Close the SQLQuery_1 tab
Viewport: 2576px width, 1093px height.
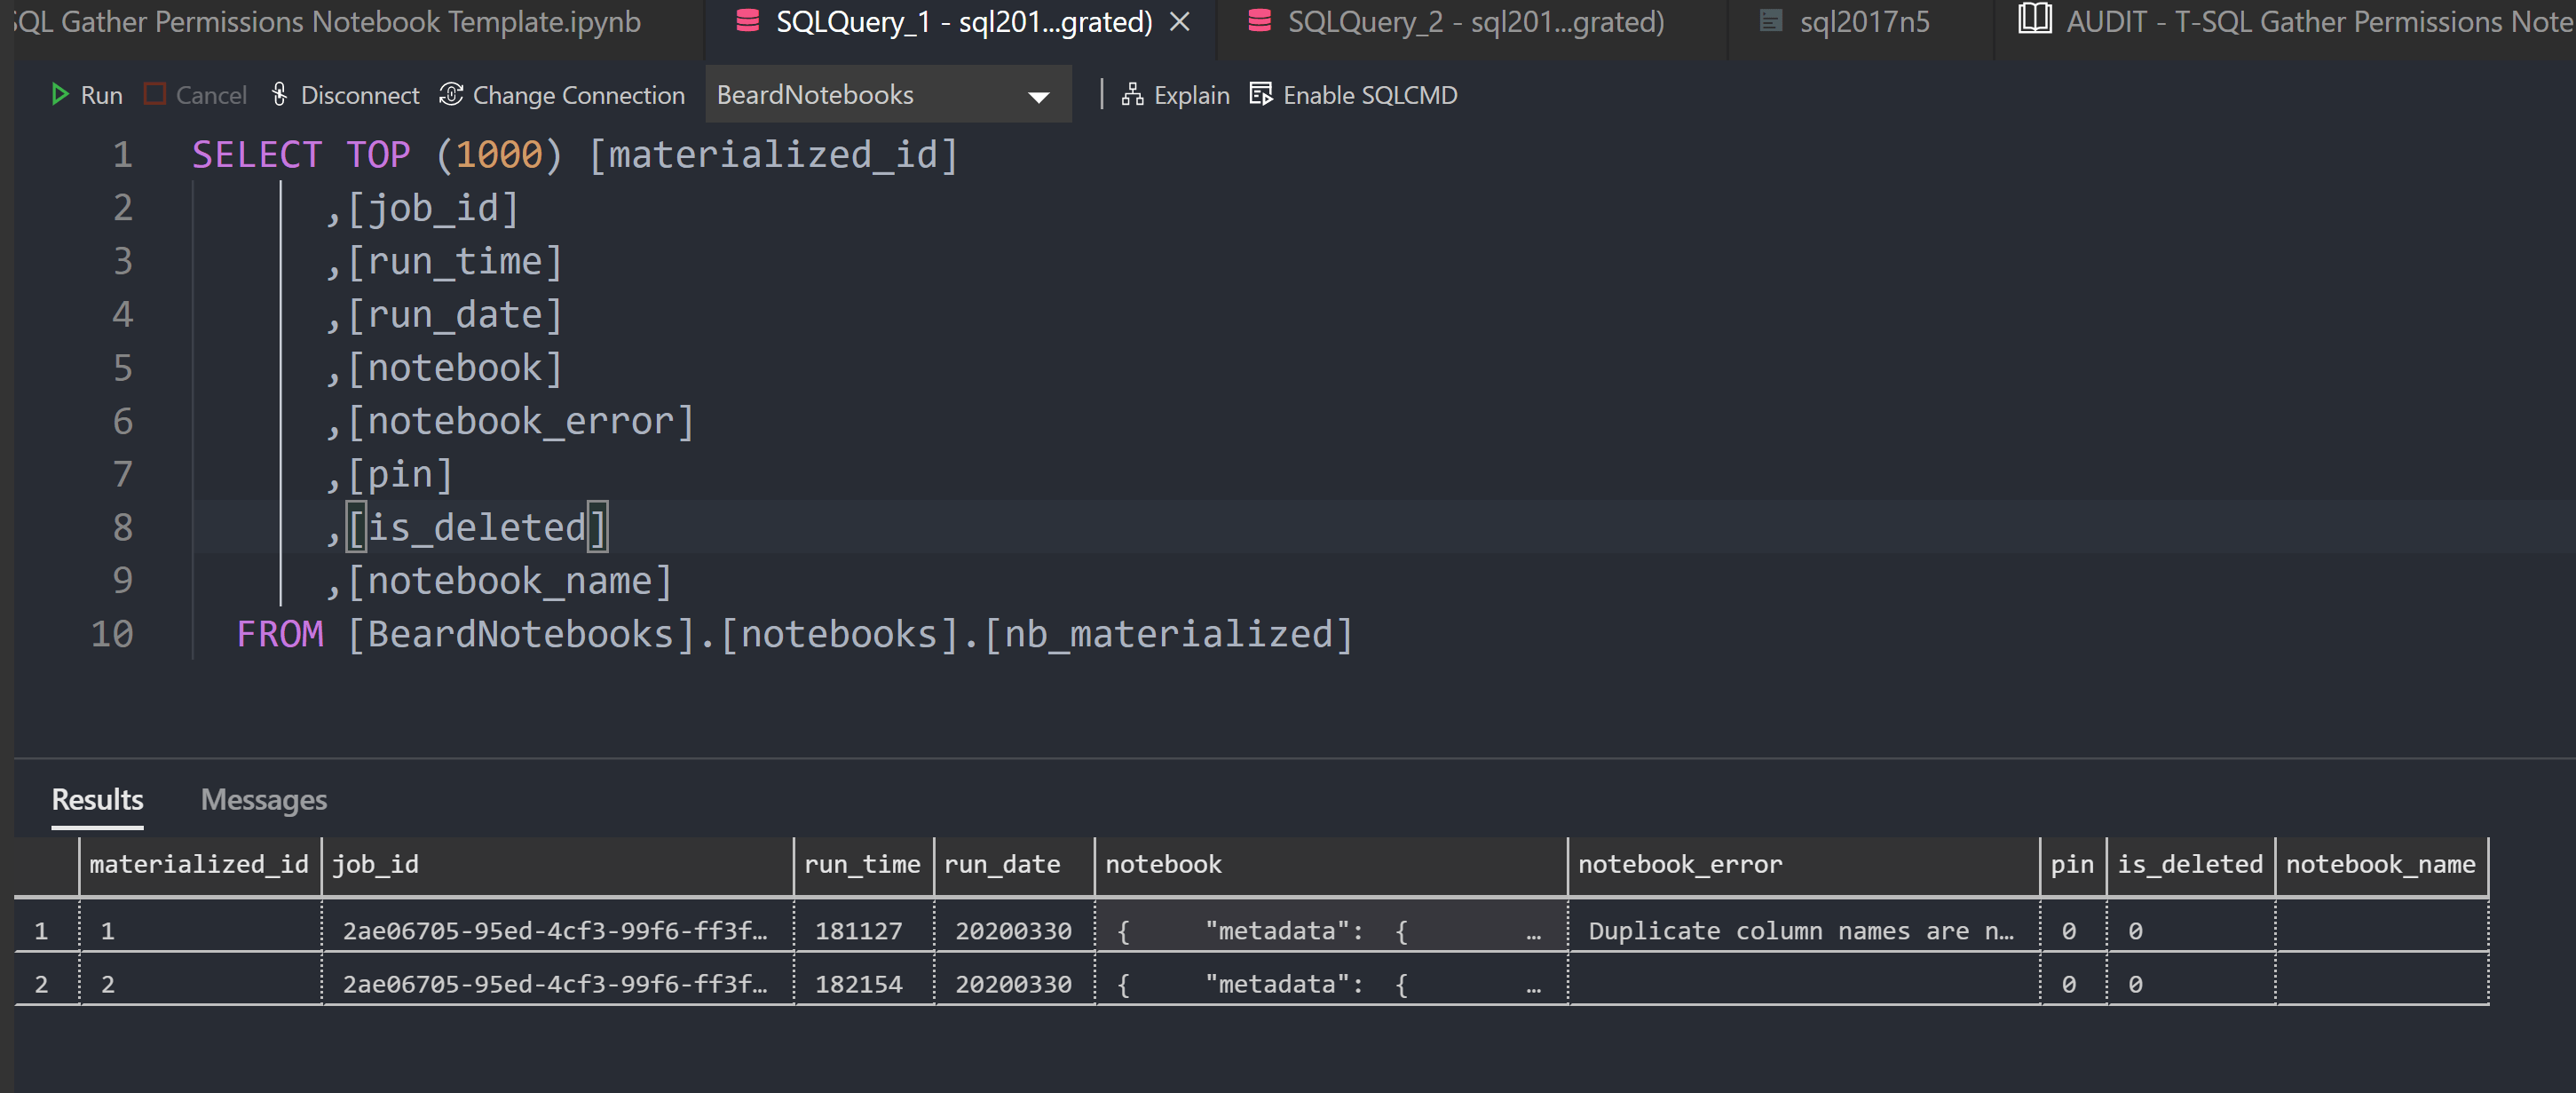tap(1180, 22)
